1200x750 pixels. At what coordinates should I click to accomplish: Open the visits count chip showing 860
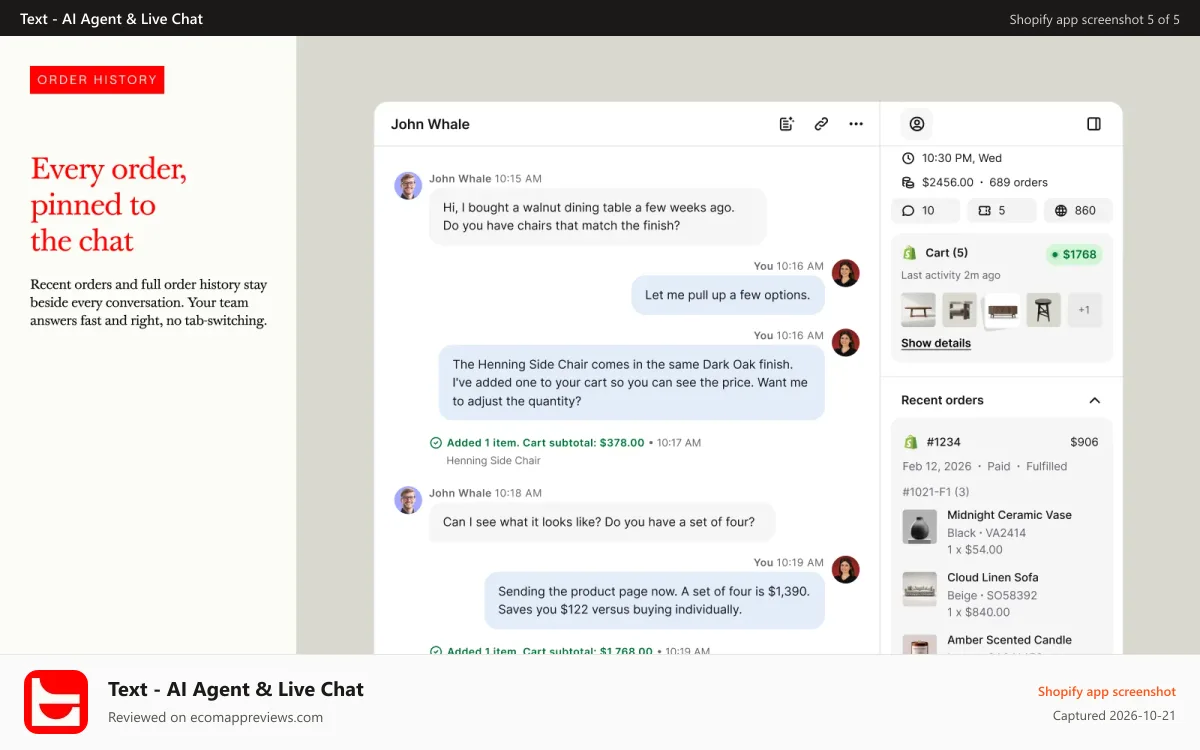1078,210
